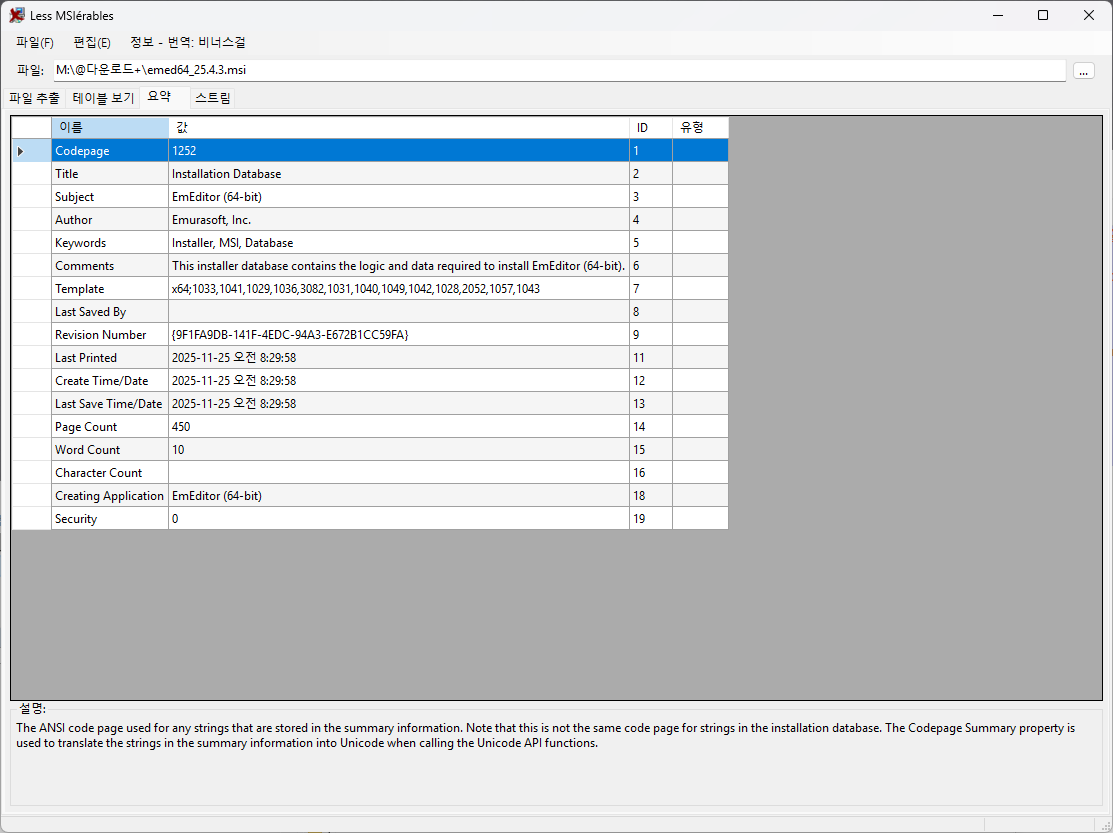The width and height of the screenshot is (1113, 833).
Task: Maximize the Less MSIérables window
Action: pos(1043,15)
